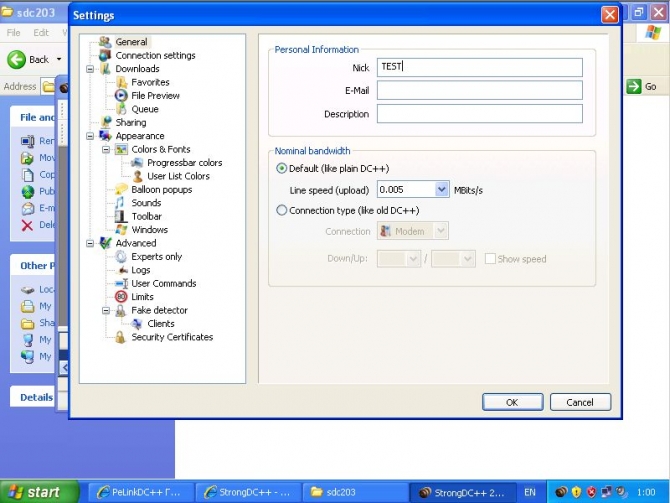Toggle the Show speed checkbox
This screenshot has width=670, height=503.
490,259
